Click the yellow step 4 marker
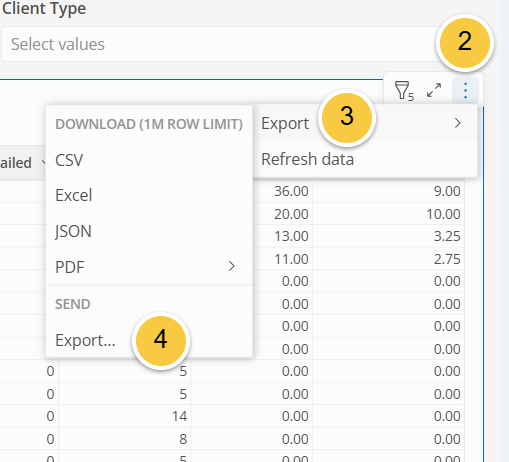 click(161, 341)
